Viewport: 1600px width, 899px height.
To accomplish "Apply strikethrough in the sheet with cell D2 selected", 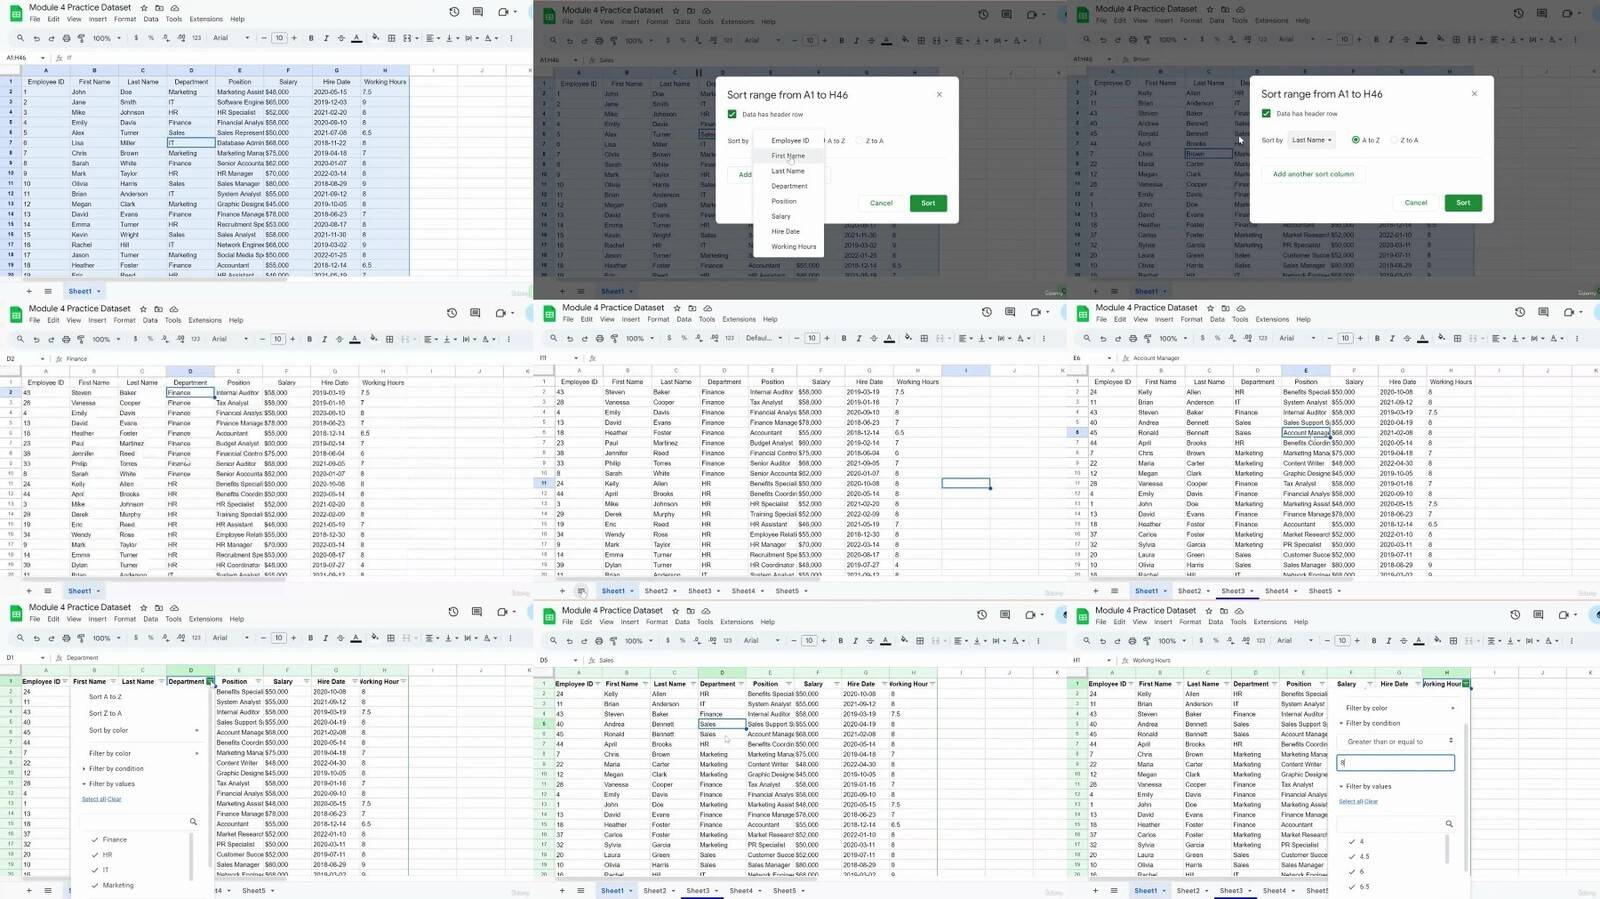I will 338,339.
